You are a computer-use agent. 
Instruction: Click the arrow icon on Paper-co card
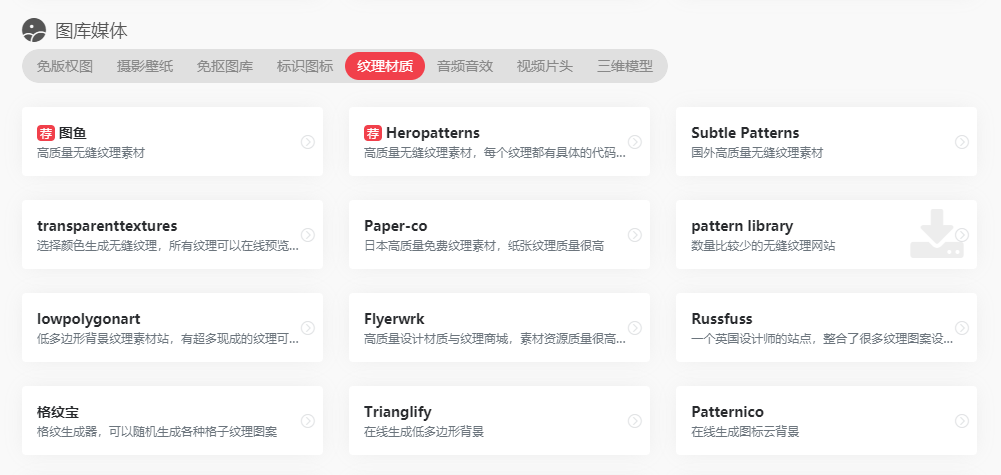[x=635, y=235]
